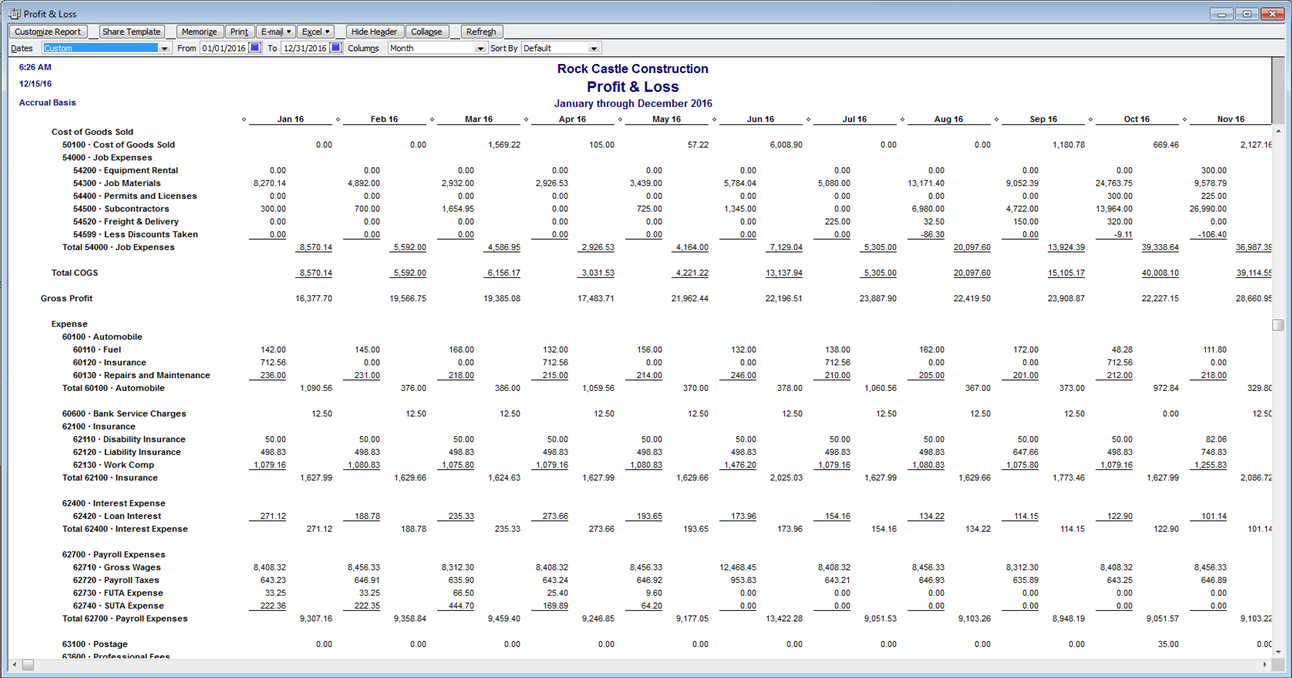Select row 60130 · Repairs and Maintenance

pyautogui.click(x=142, y=375)
